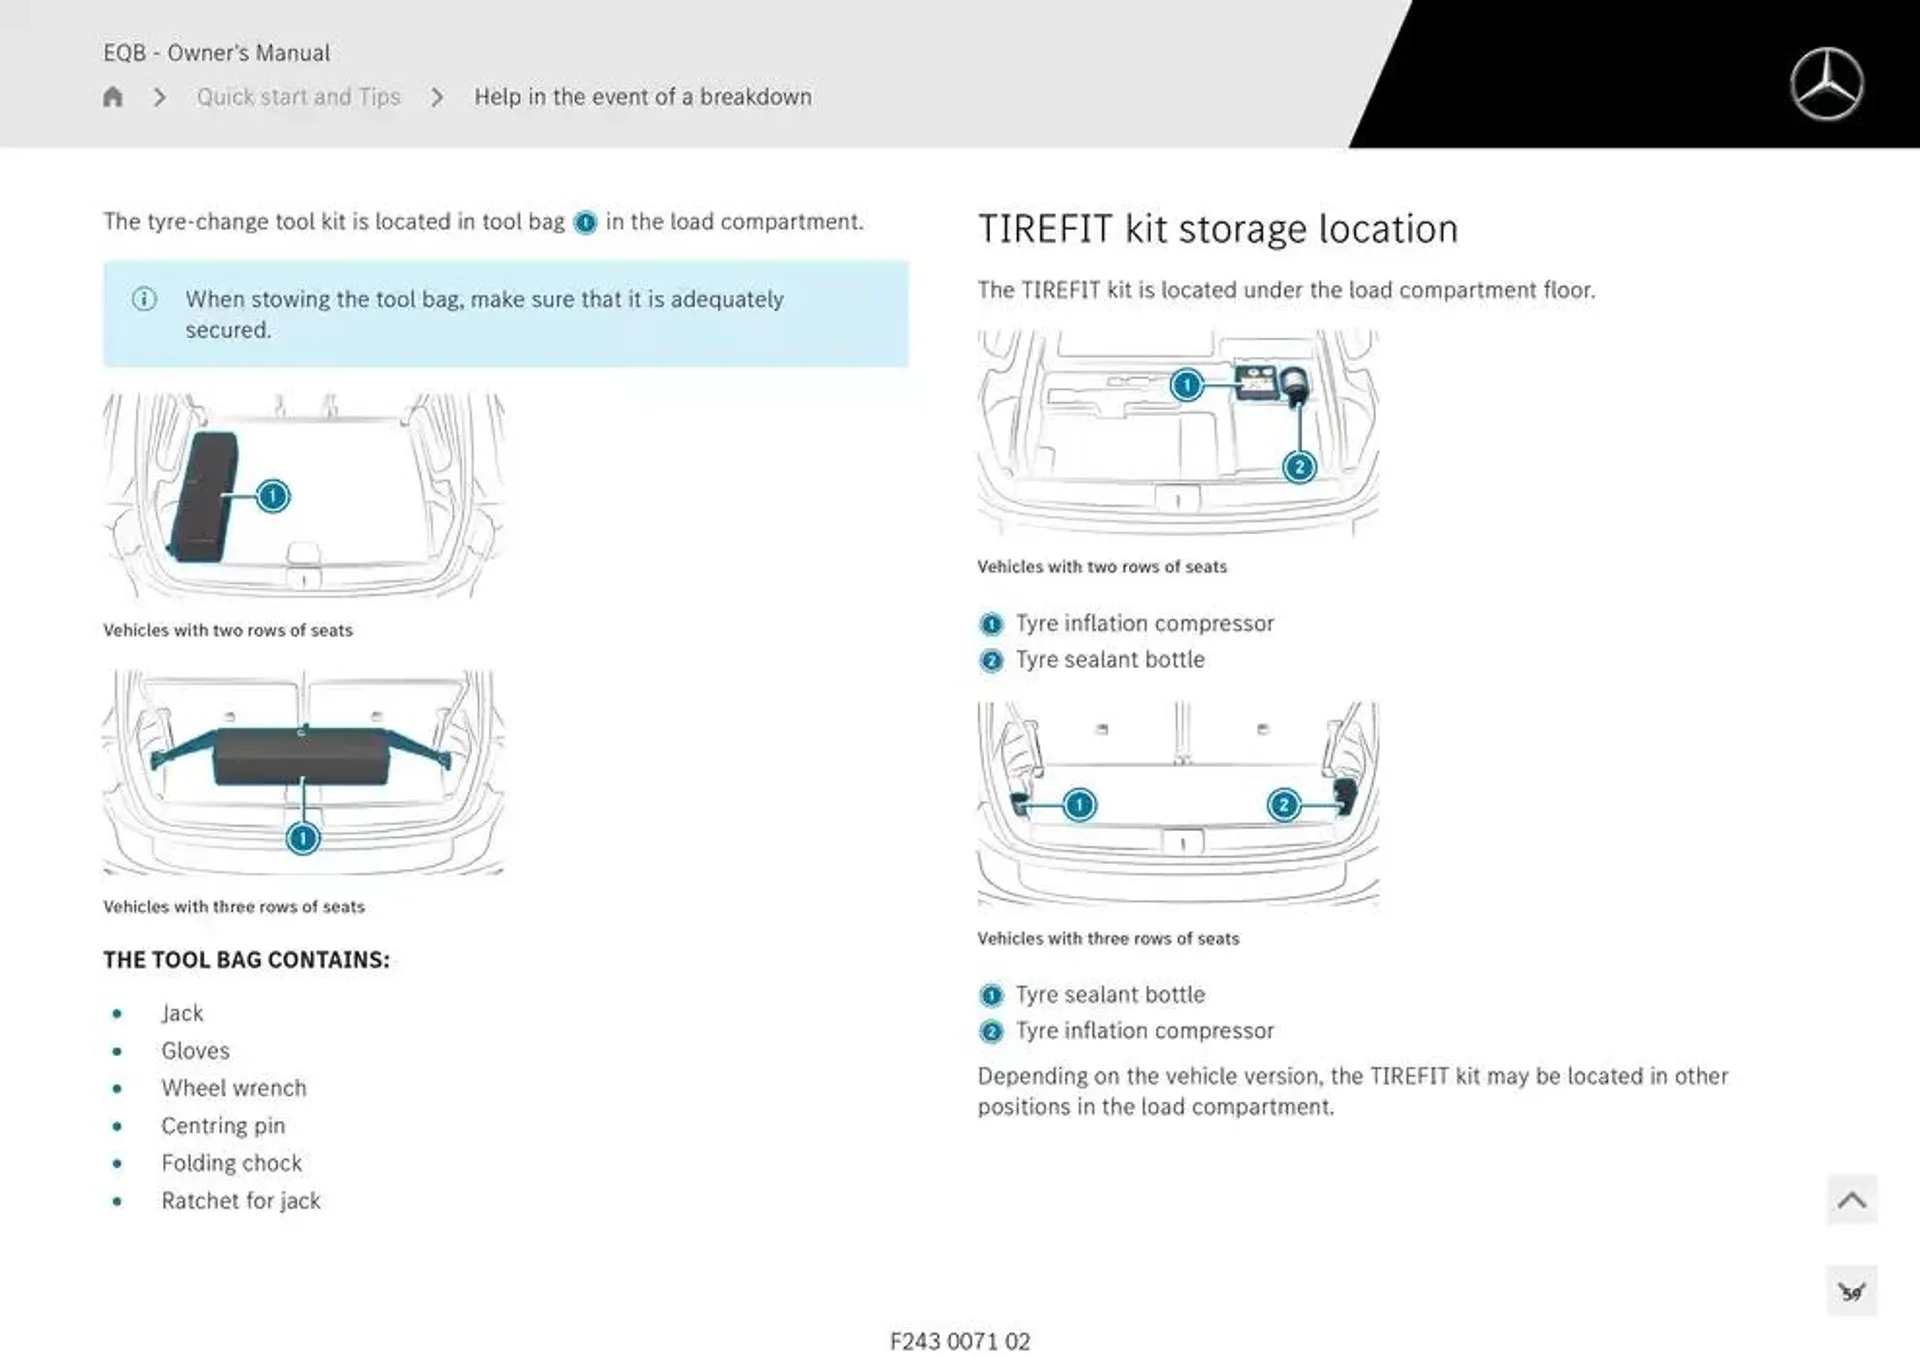This screenshot has height=1358, width=1920.
Task: Click Help in the event of a breakdown link
Action: [642, 96]
